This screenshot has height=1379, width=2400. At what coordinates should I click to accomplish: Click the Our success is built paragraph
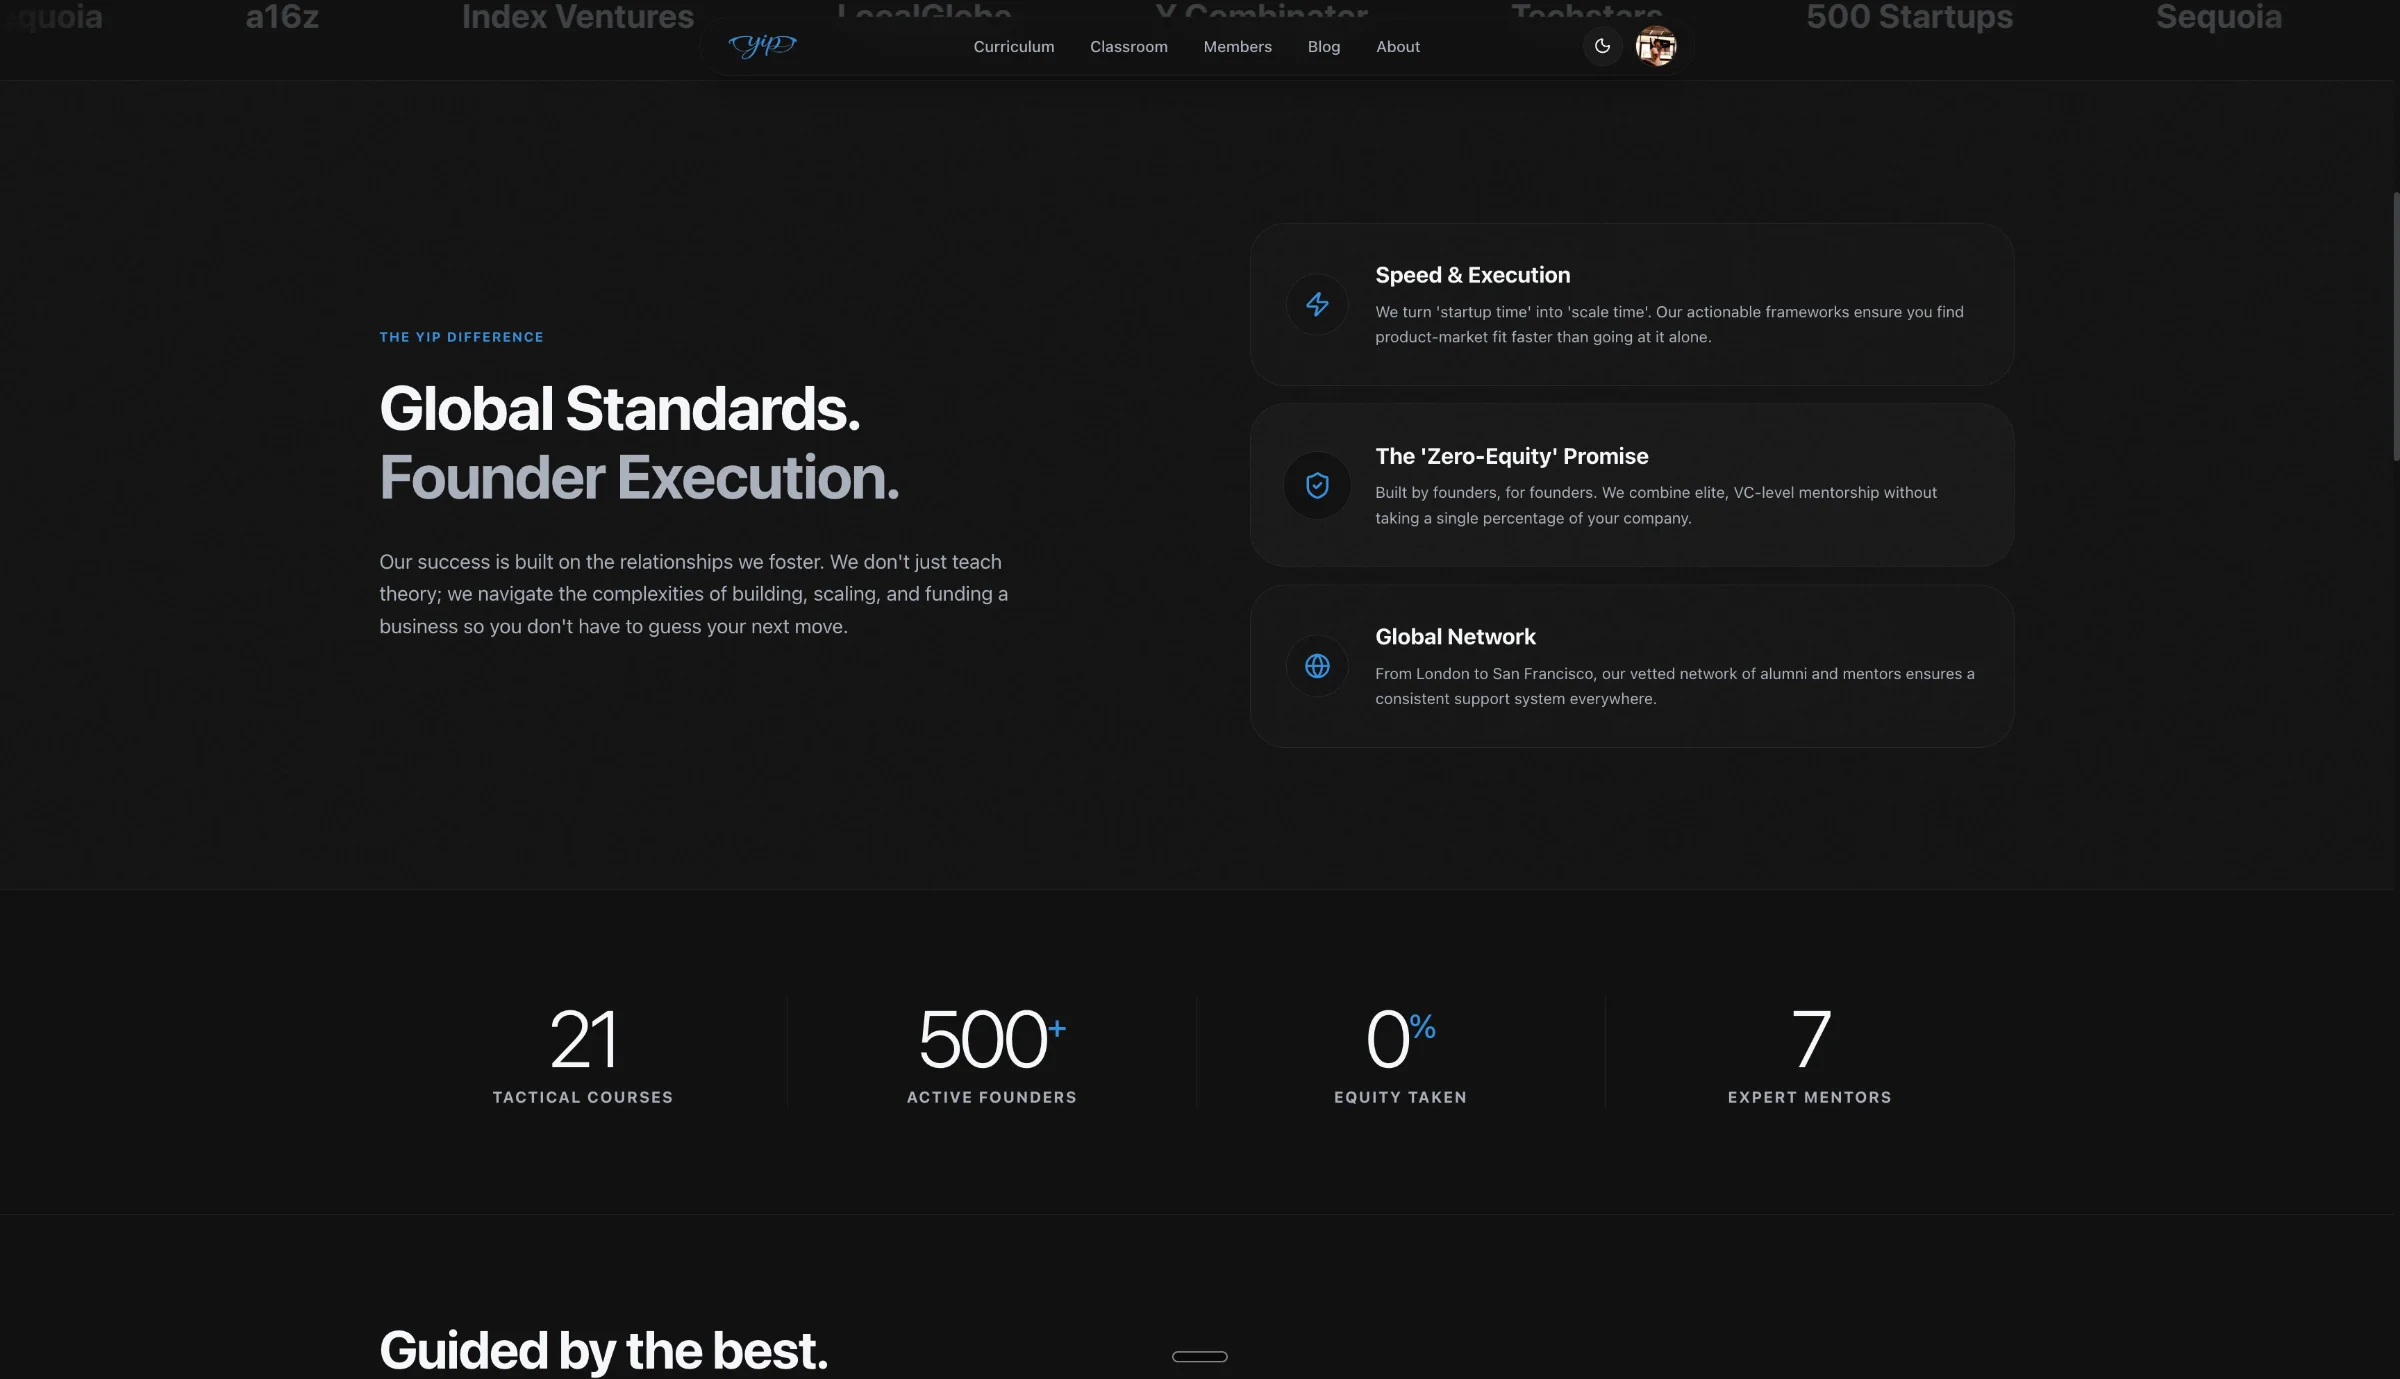(x=694, y=594)
